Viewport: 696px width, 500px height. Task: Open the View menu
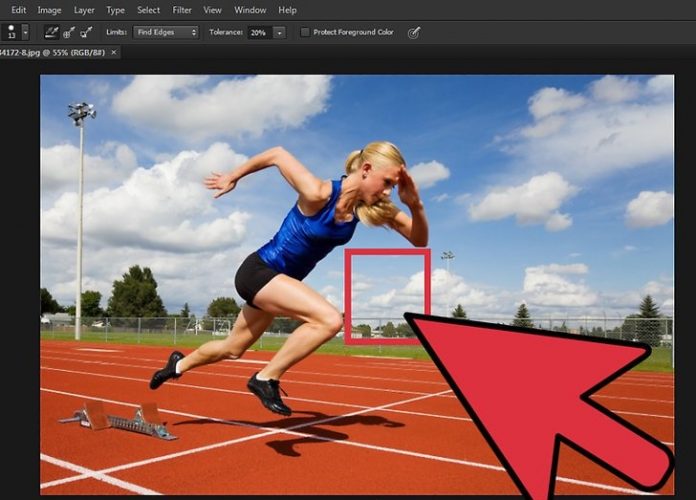point(212,10)
